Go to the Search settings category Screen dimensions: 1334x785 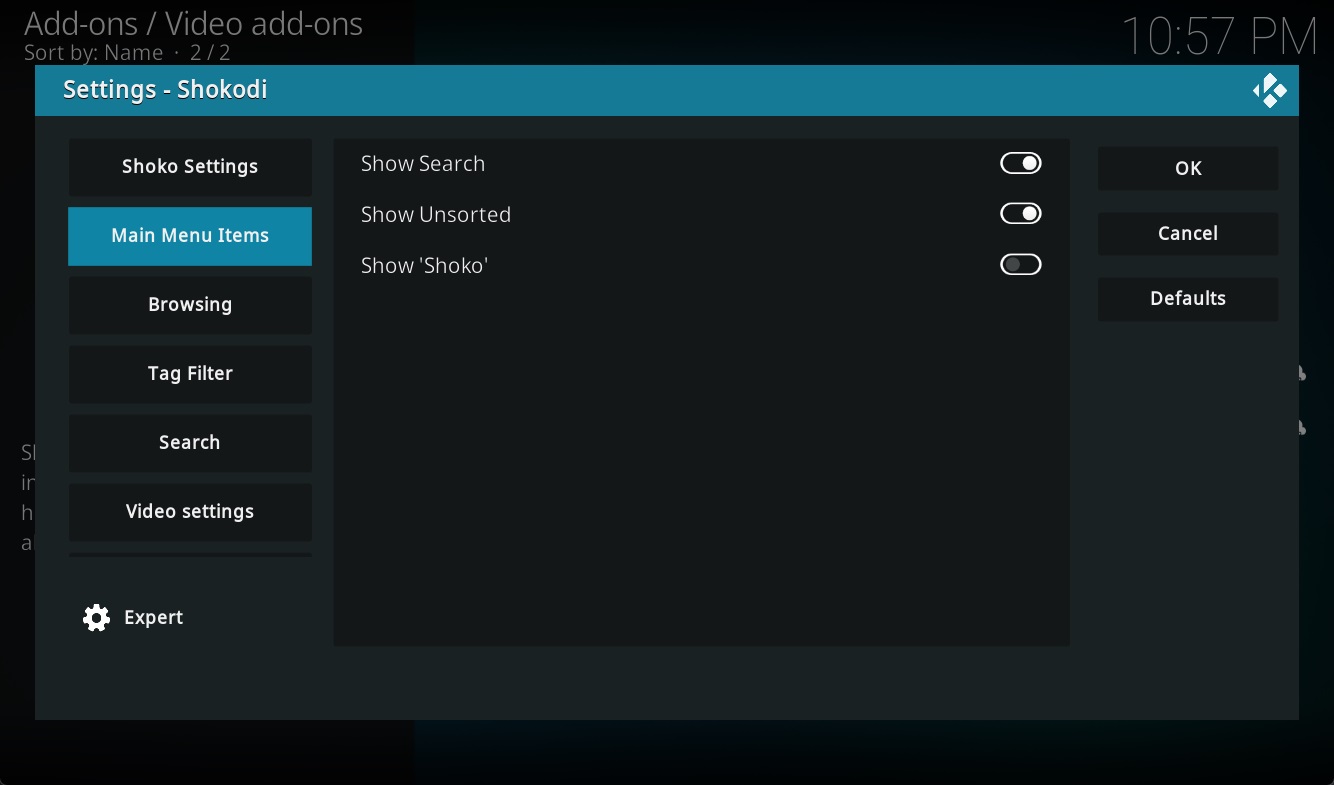coord(190,443)
